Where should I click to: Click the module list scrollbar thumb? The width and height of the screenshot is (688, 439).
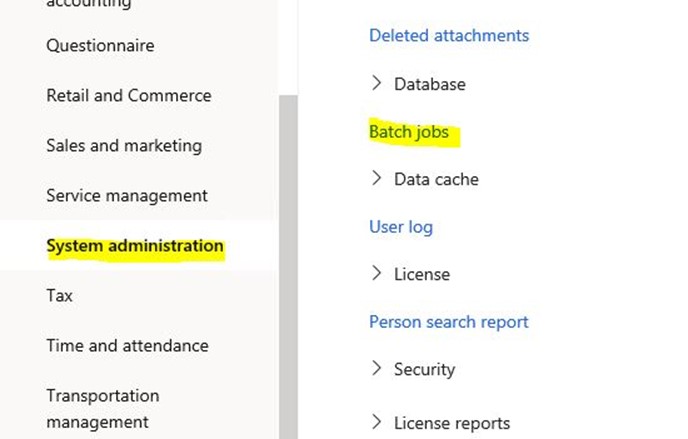pyautogui.click(x=289, y=260)
